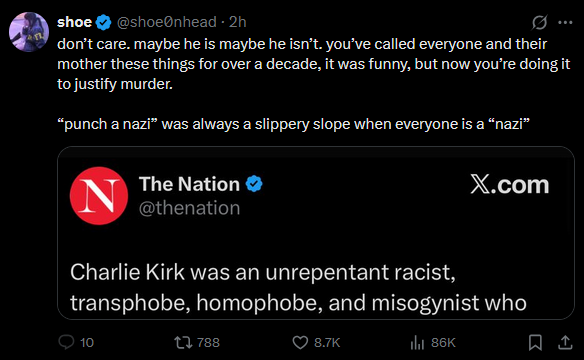The image size is (584, 360).
Task: Repost this tweet using the retweet icon
Action: 183,342
